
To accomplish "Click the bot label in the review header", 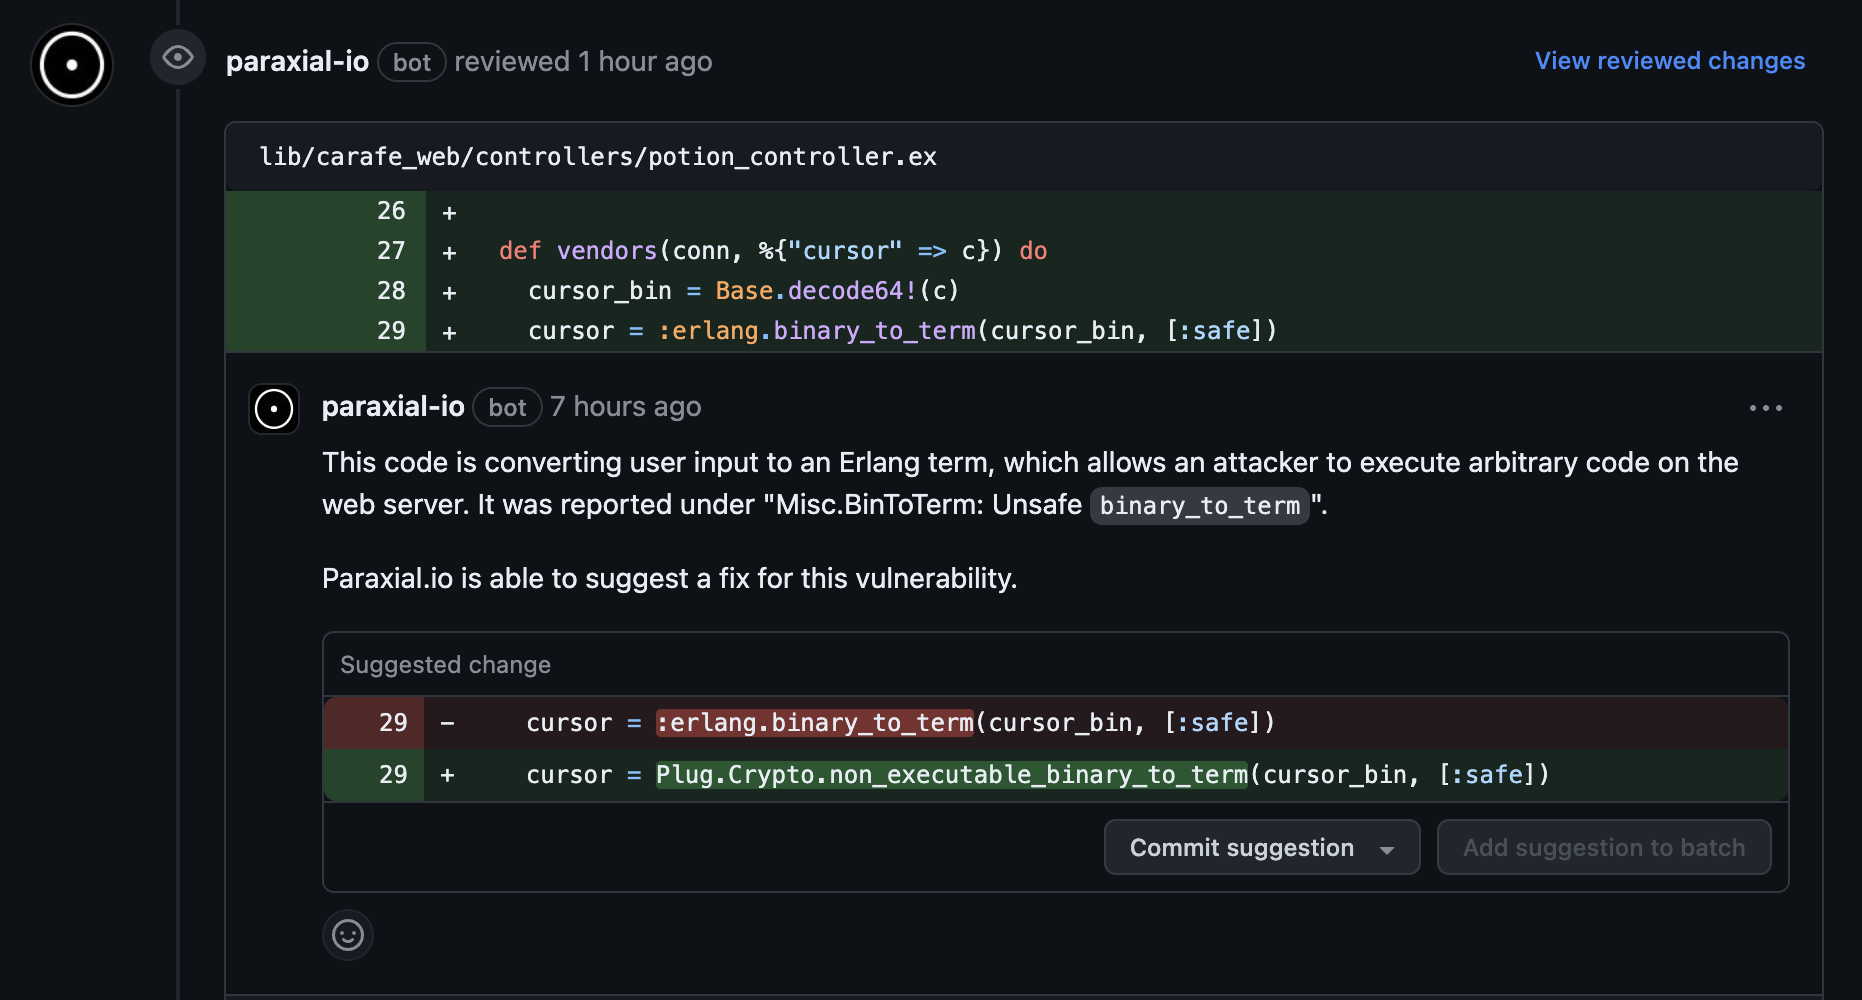I will [412, 63].
